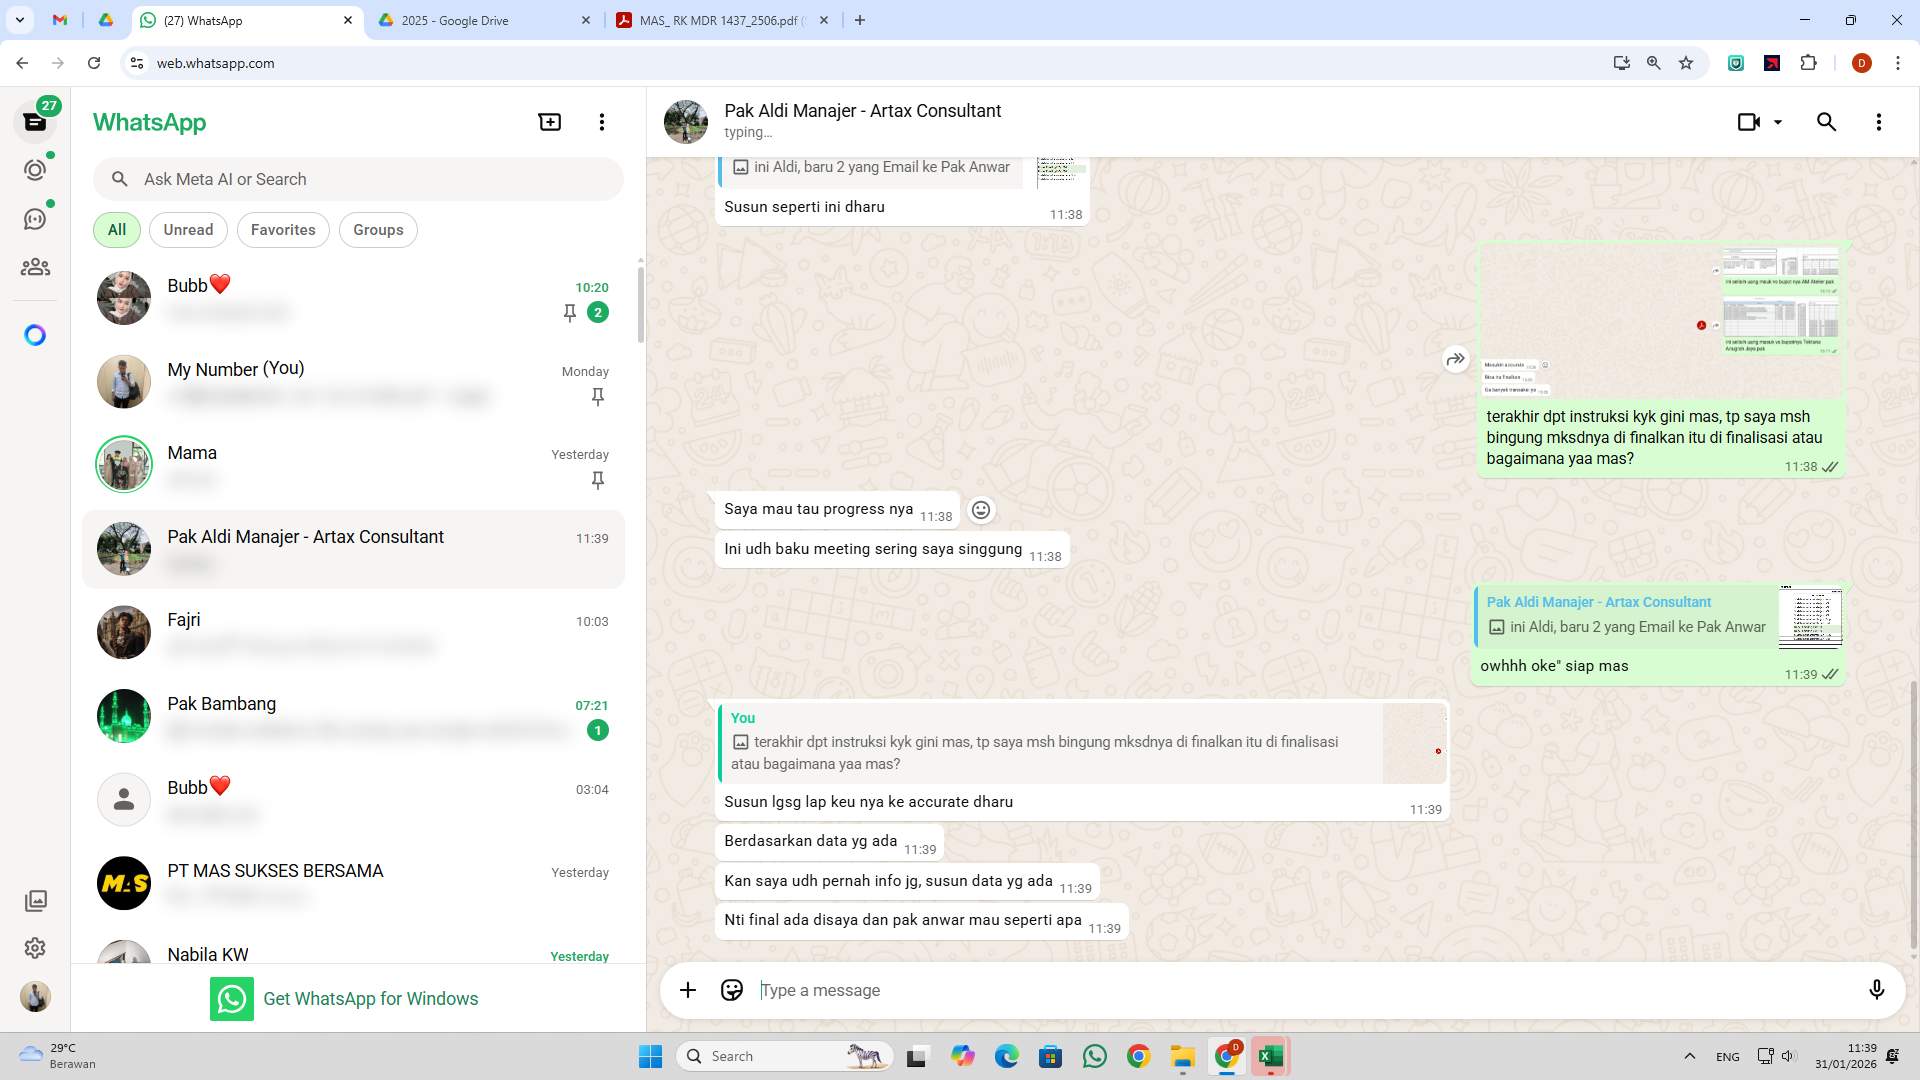Open Get WhatsApp for Windows link
The width and height of the screenshot is (1920, 1080).
click(371, 998)
